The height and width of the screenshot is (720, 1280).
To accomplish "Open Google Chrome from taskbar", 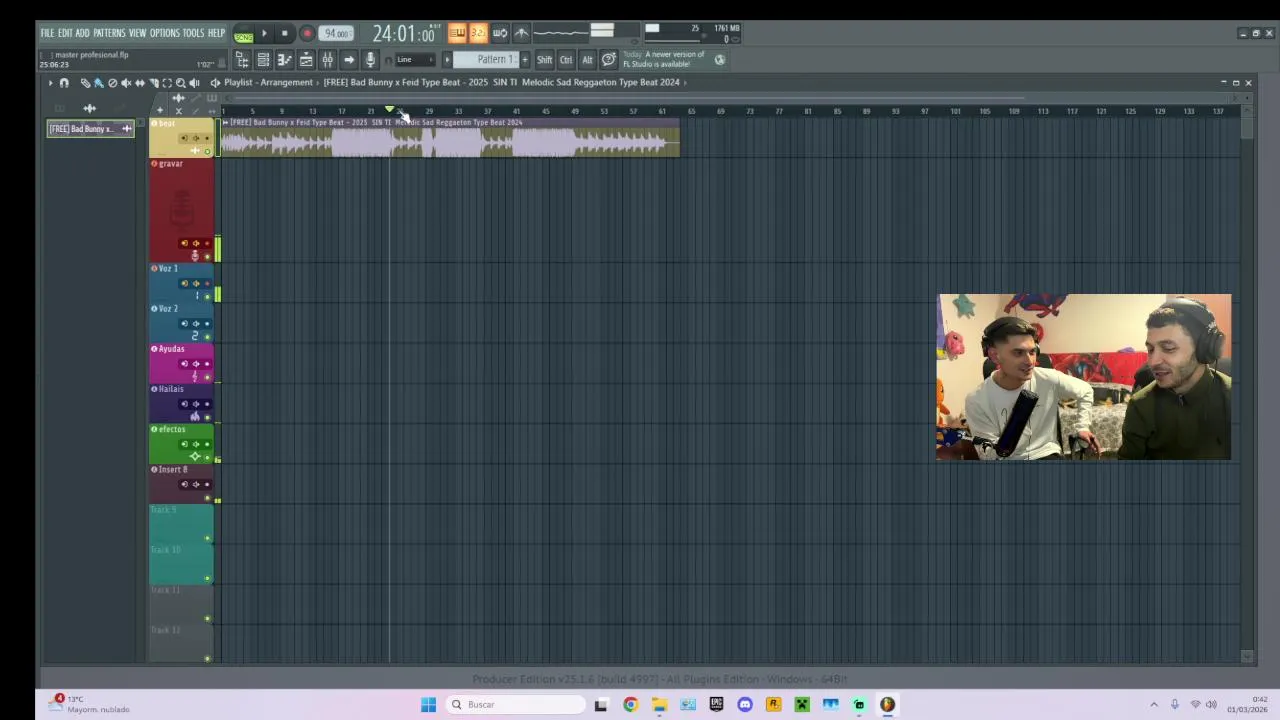I will point(630,705).
